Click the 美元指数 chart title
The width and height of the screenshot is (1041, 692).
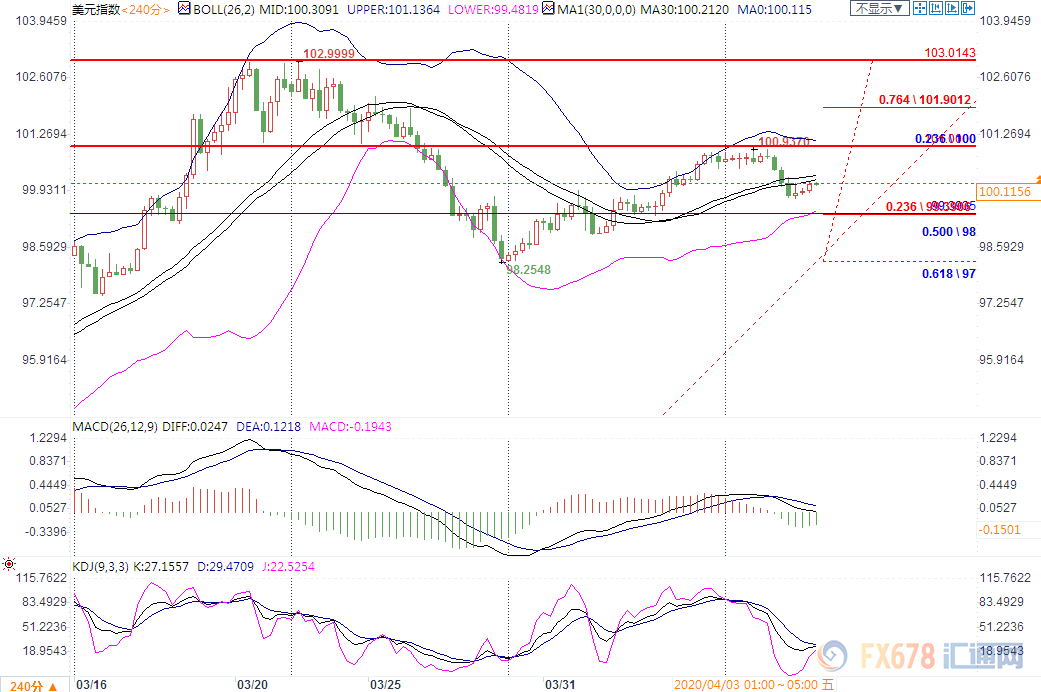(x=95, y=8)
